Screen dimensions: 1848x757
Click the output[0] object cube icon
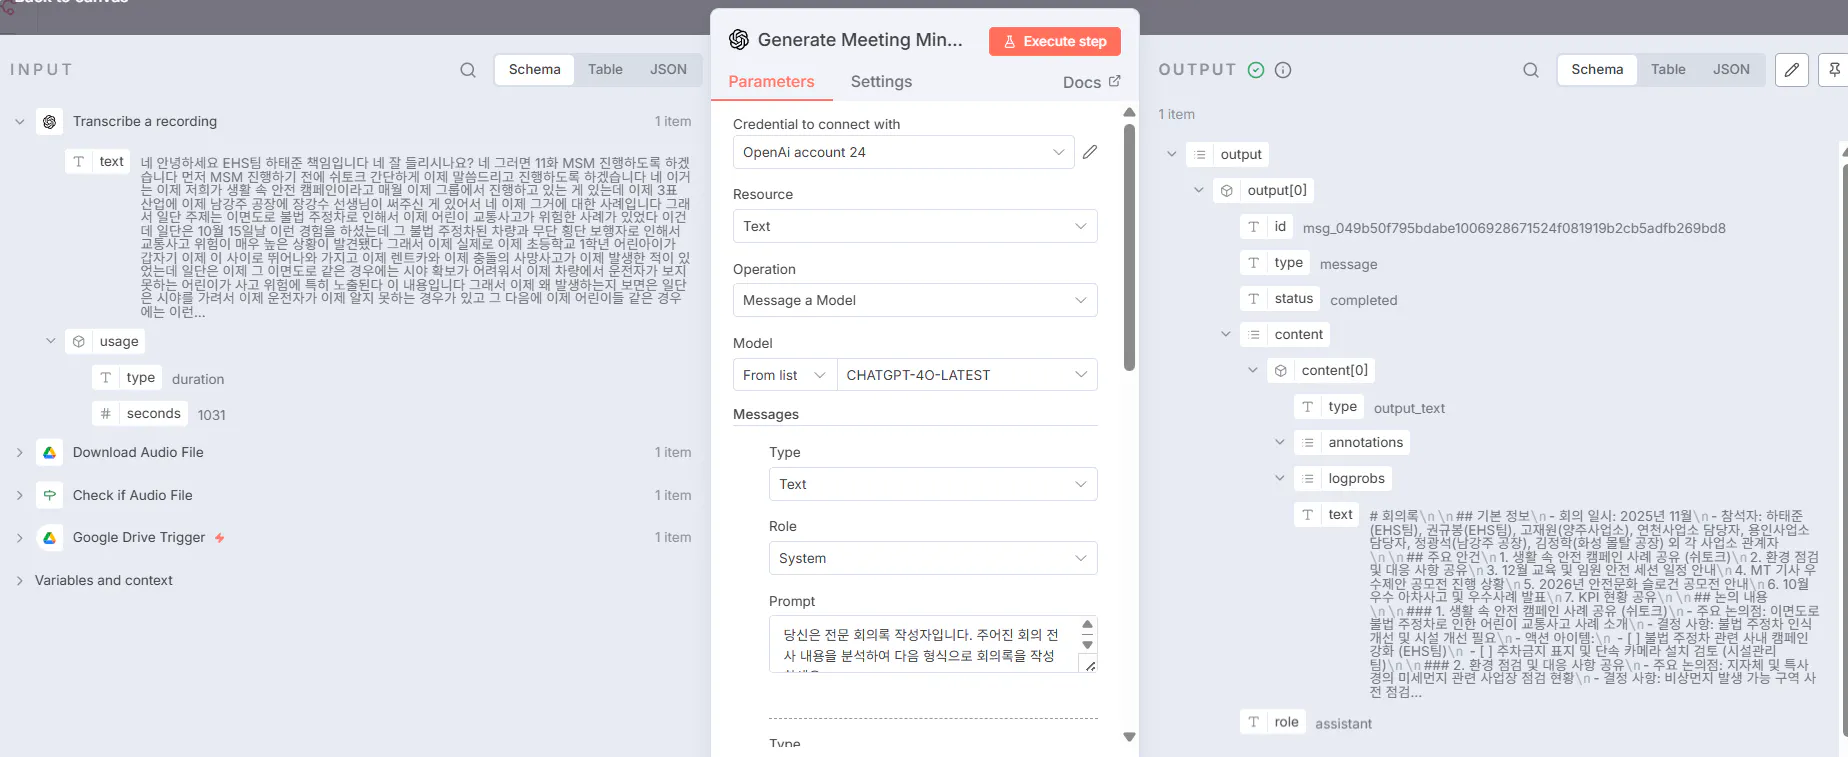1226,191
